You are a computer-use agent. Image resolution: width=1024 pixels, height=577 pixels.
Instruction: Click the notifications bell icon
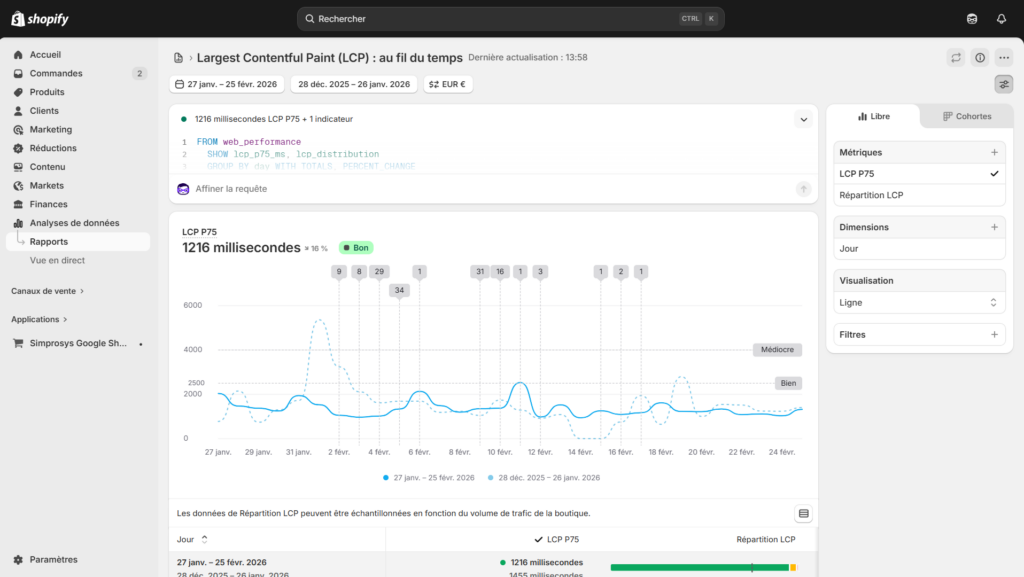click(x=1003, y=18)
